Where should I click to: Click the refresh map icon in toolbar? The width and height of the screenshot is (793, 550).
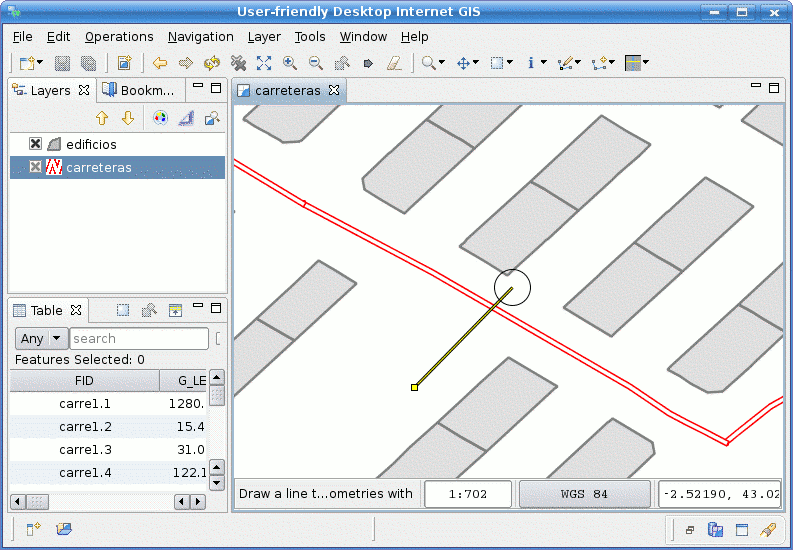click(x=212, y=63)
